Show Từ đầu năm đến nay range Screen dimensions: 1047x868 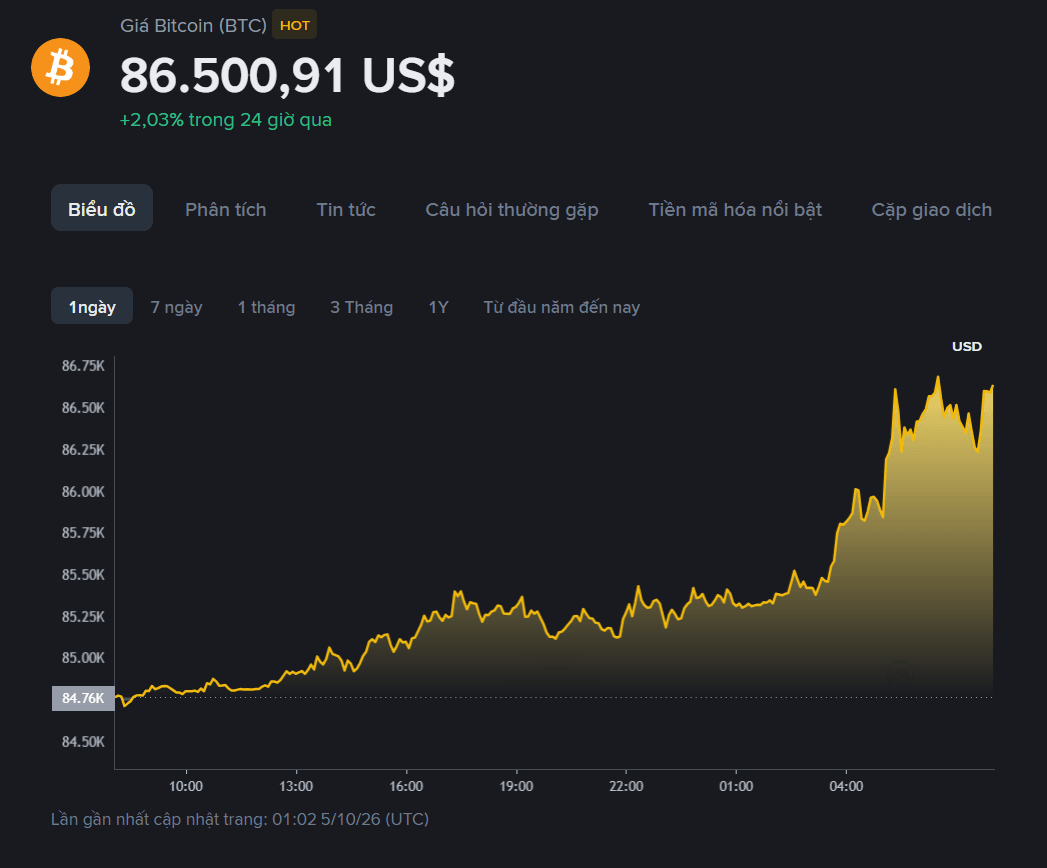(562, 307)
